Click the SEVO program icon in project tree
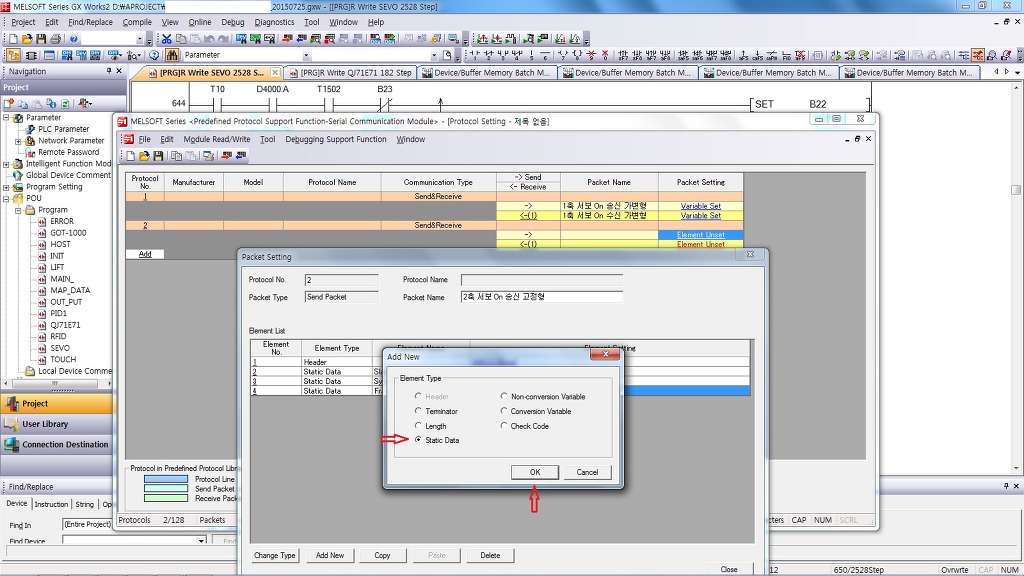The image size is (1024, 576). click(x=60, y=348)
